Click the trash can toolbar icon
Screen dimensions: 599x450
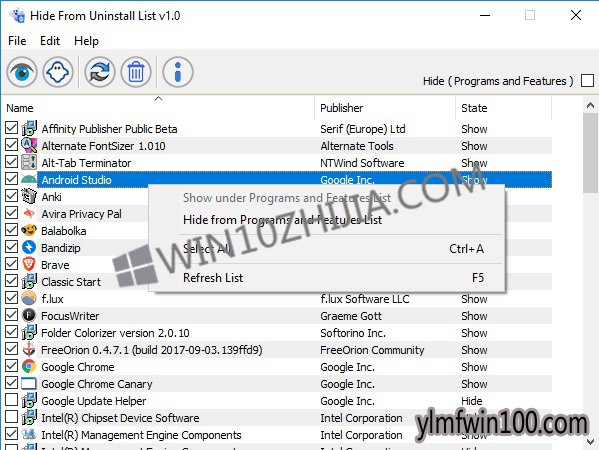point(136,72)
